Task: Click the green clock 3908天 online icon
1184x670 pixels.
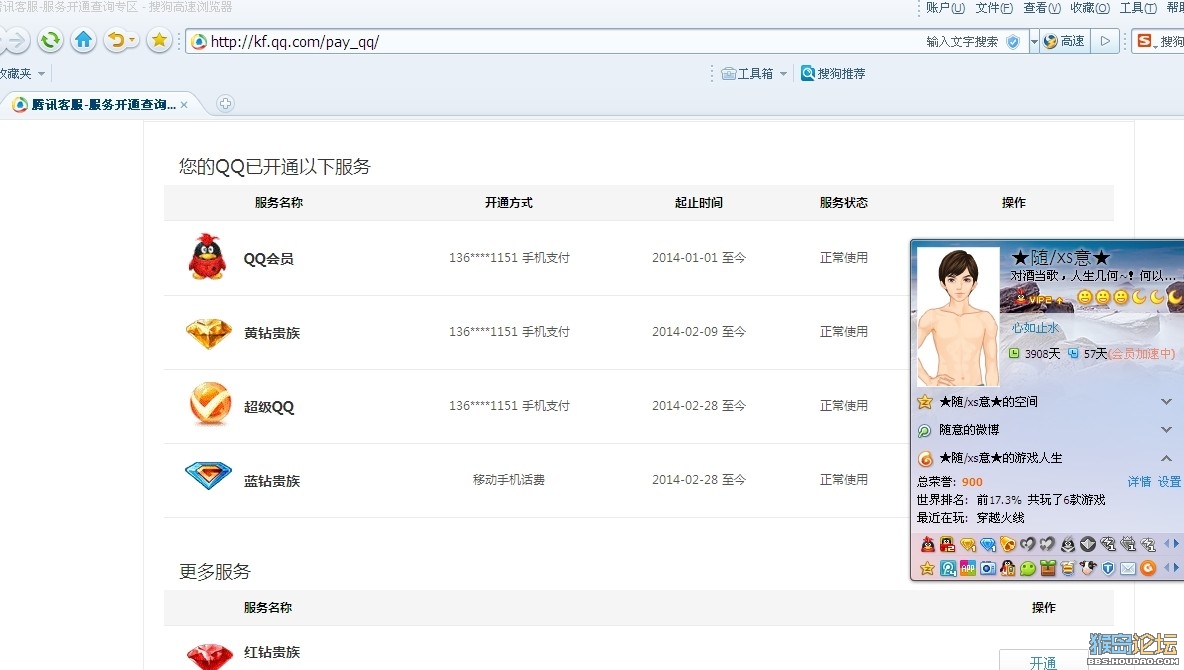Action: pyautogui.click(x=1014, y=354)
